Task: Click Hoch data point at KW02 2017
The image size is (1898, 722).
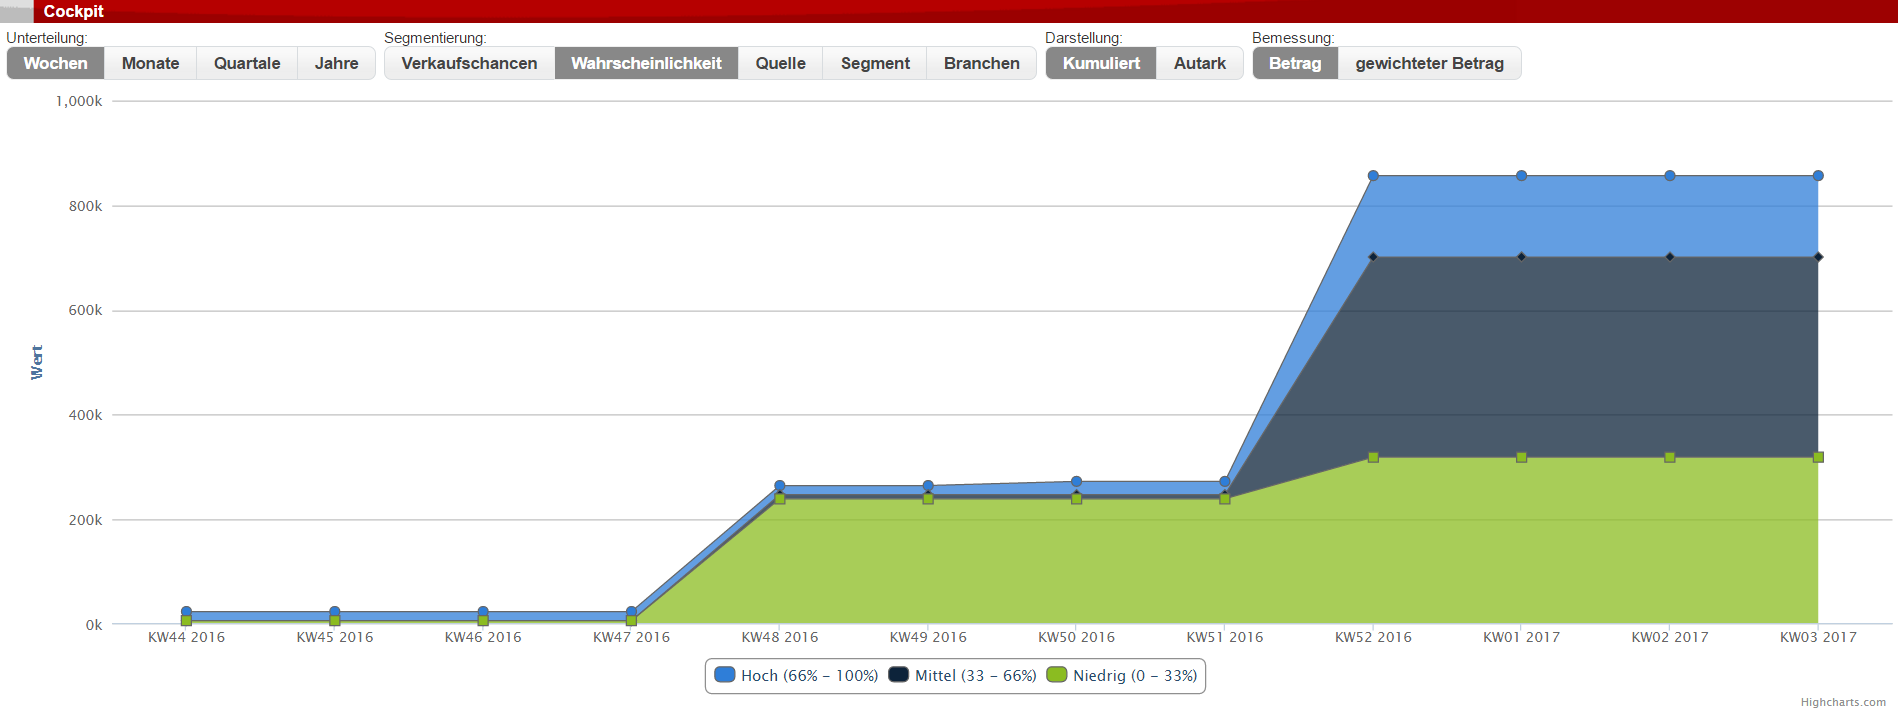Action: (1670, 176)
